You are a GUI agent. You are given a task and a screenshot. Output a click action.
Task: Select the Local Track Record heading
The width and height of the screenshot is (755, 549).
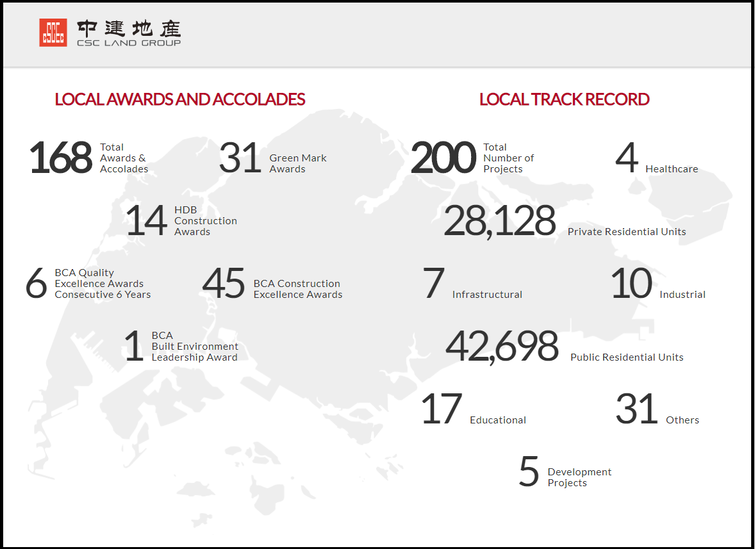(x=564, y=99)
